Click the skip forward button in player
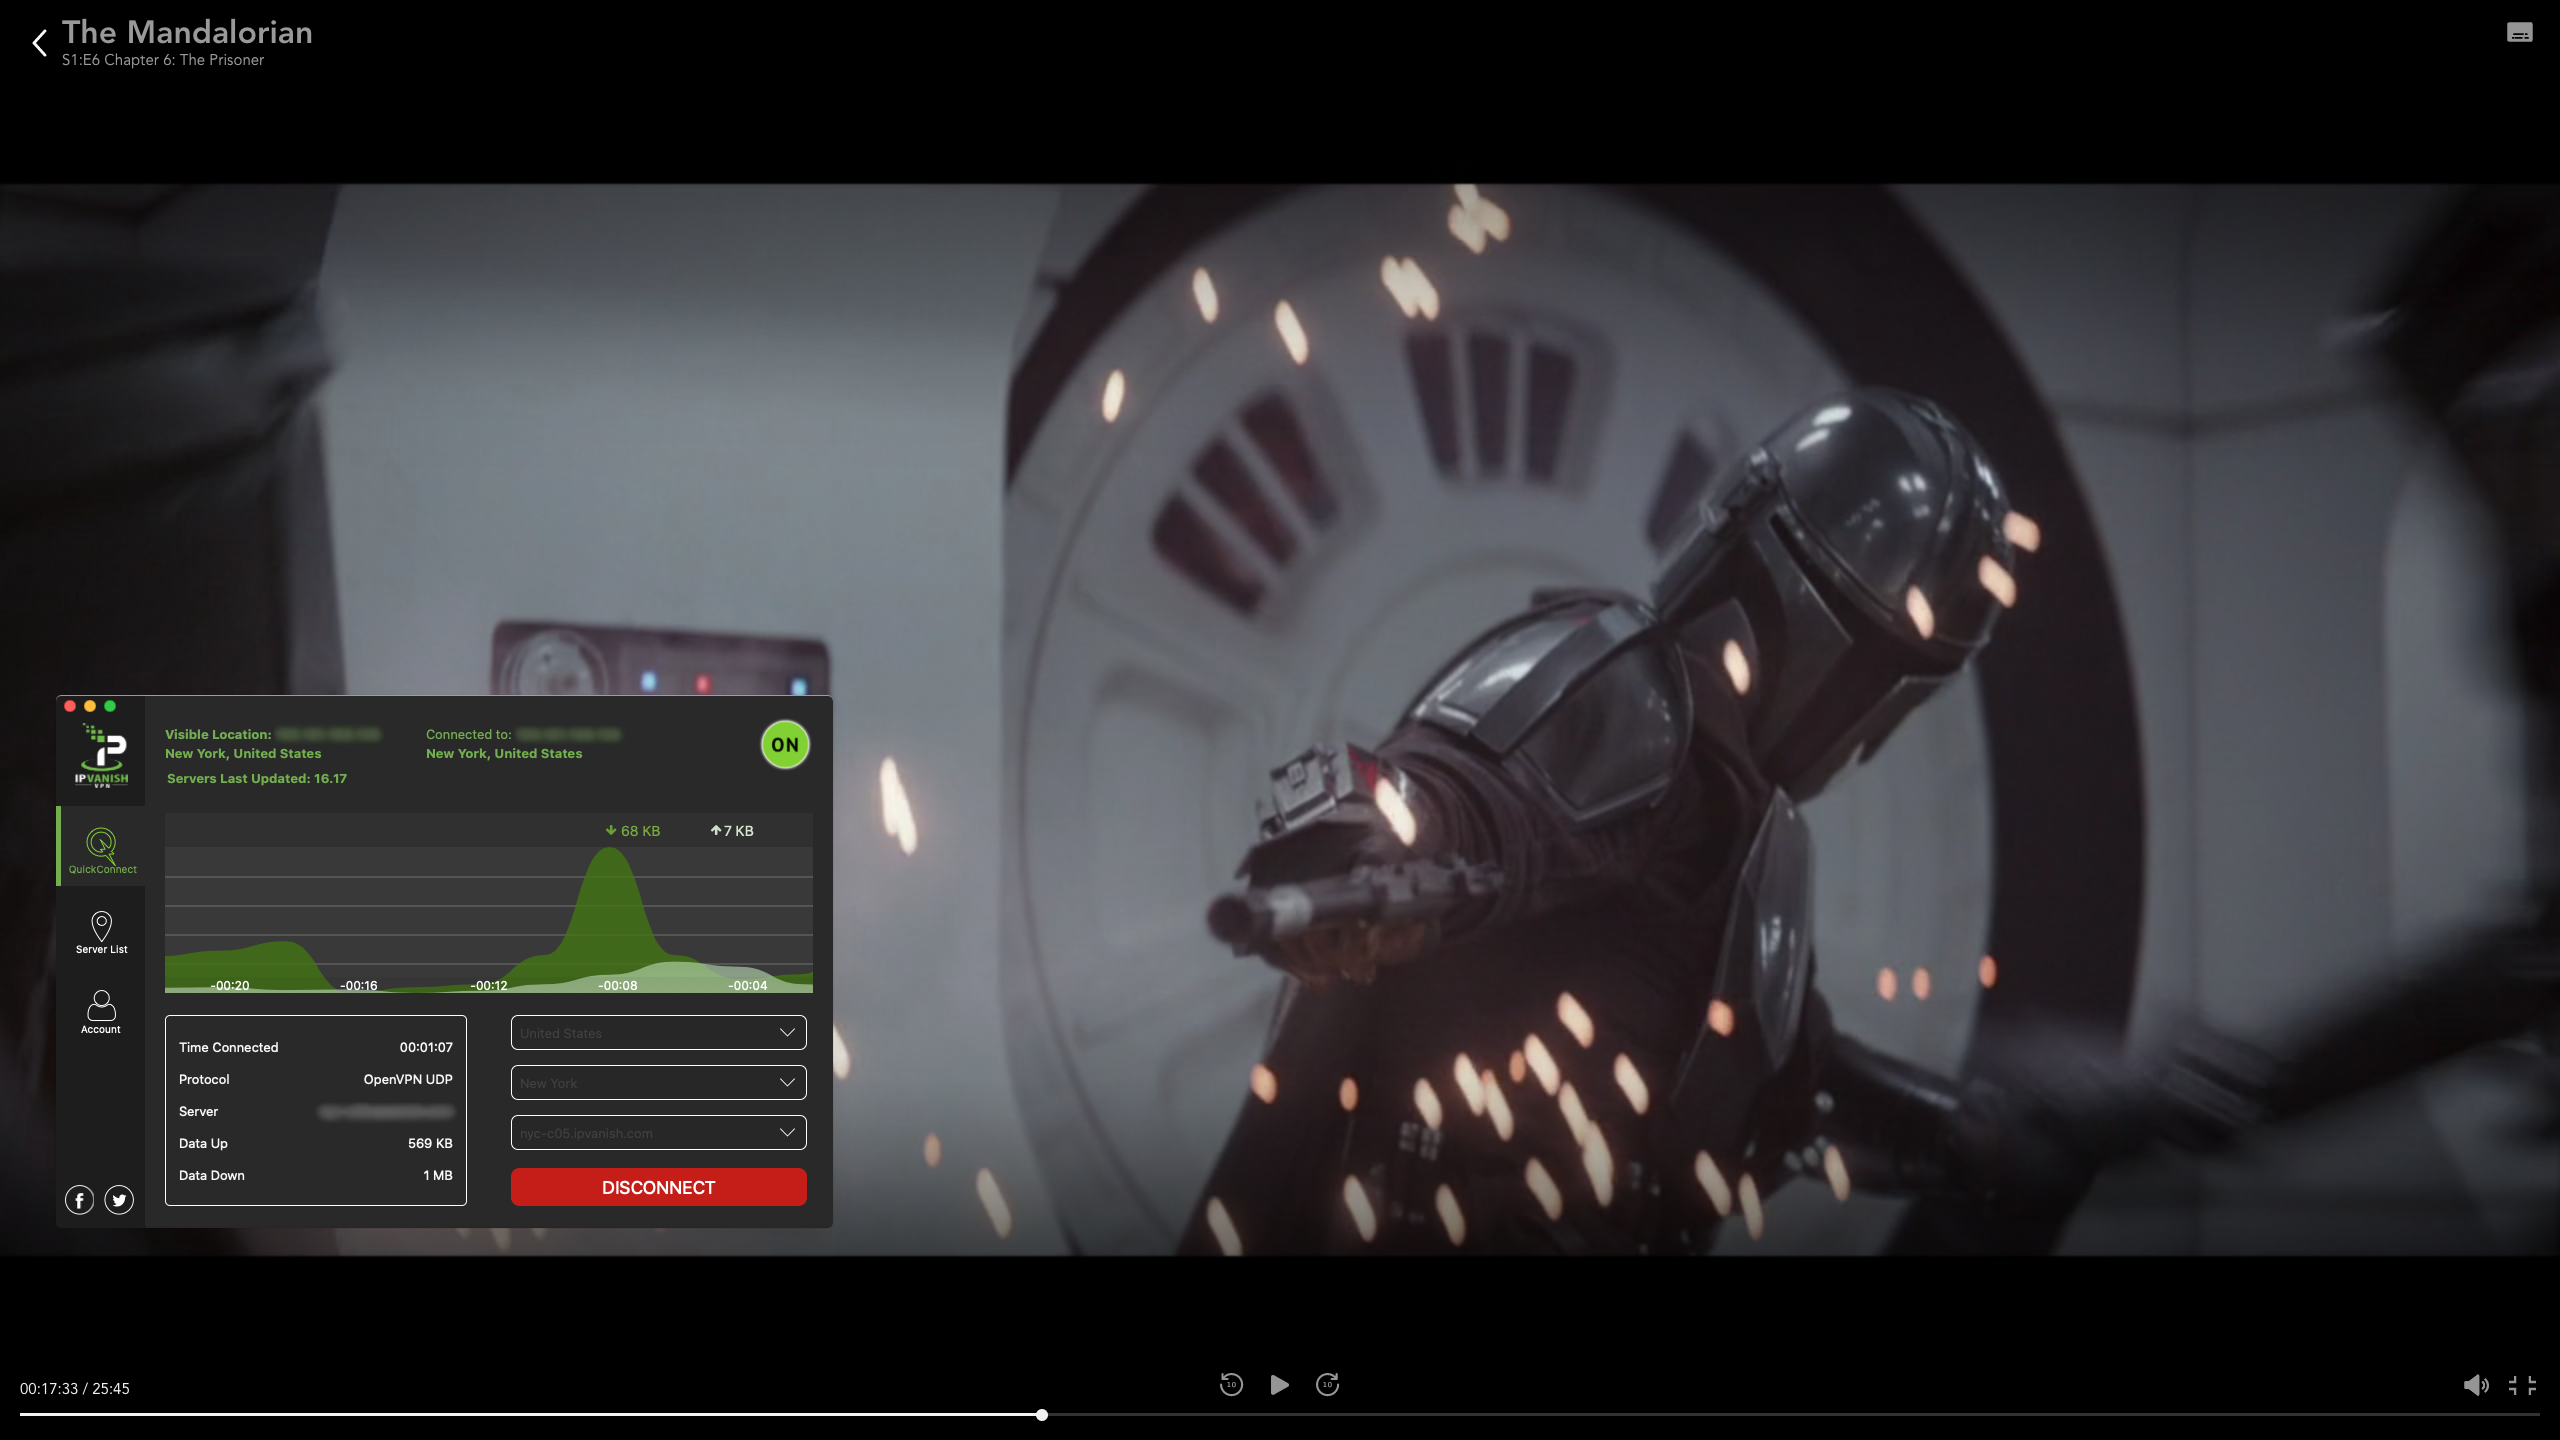The height and width of the screenshot is (1440, 2560). click(1327, 1384)
